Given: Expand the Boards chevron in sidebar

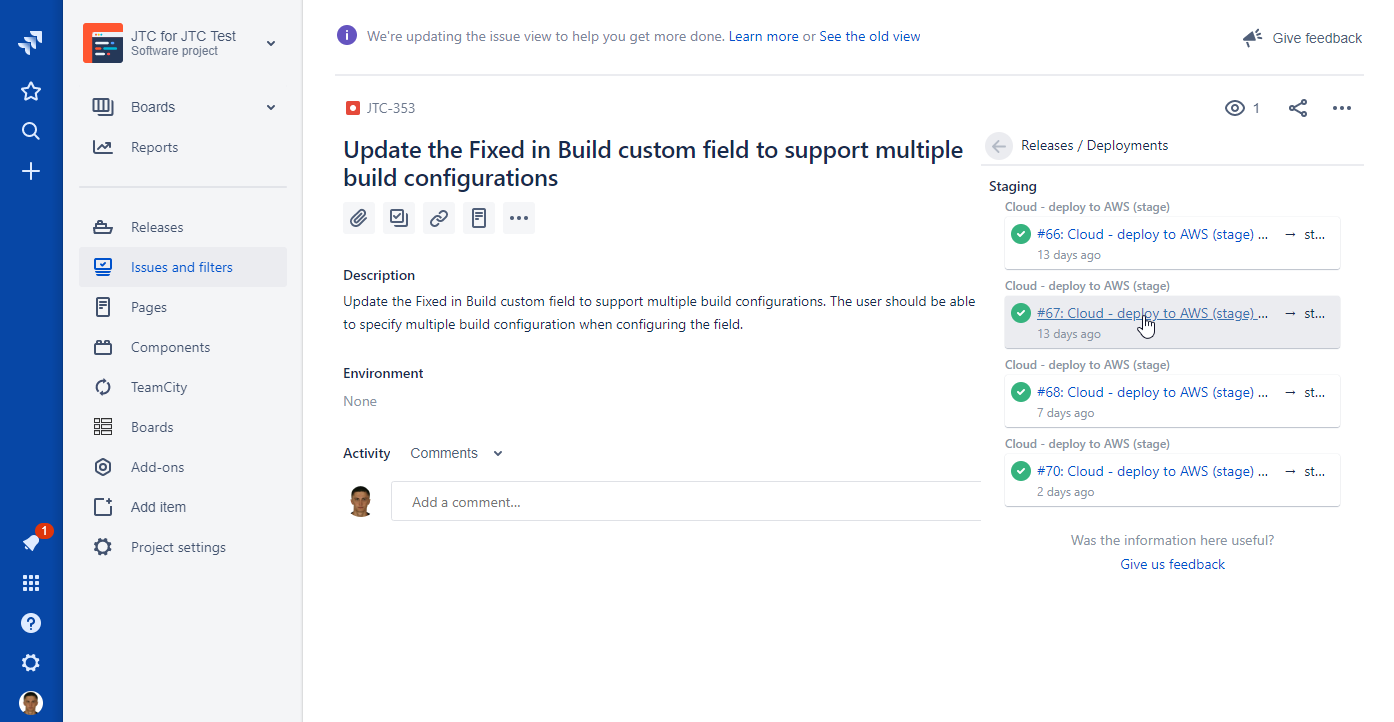Looking at the screenshot, I should [x=271, y=107].
